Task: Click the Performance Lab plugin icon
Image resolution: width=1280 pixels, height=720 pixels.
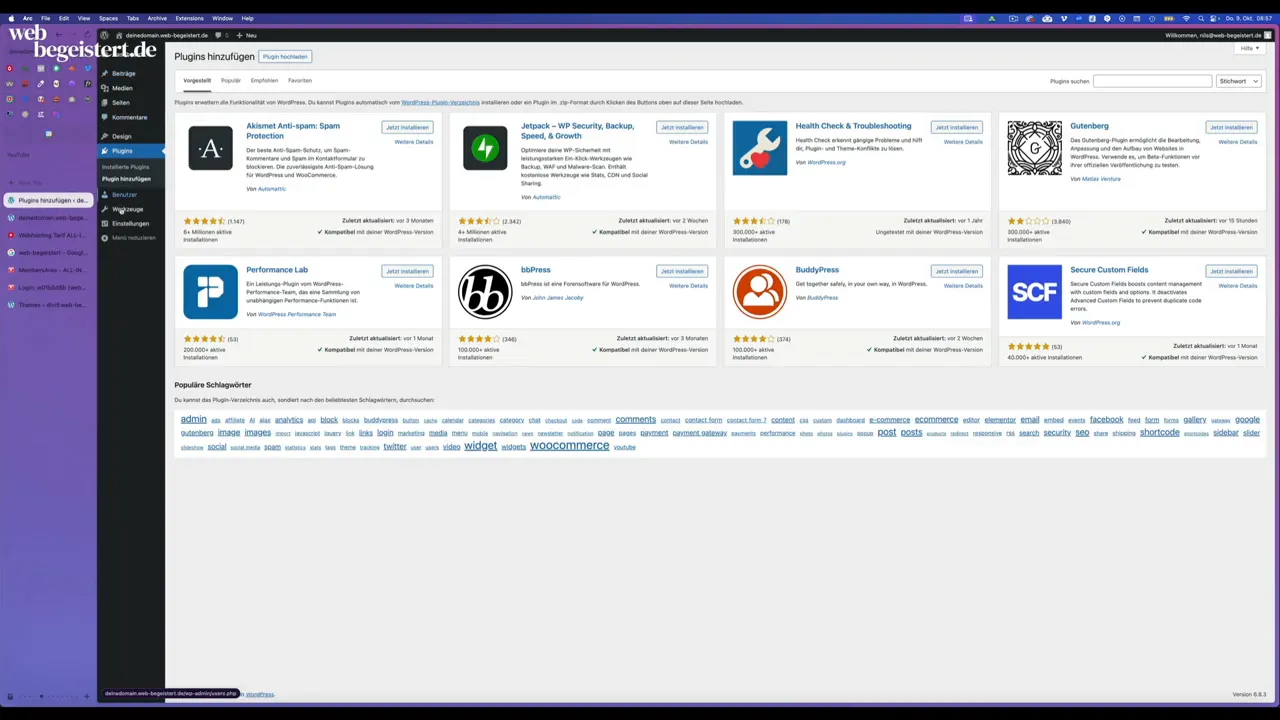Action: tap(210, 292)
